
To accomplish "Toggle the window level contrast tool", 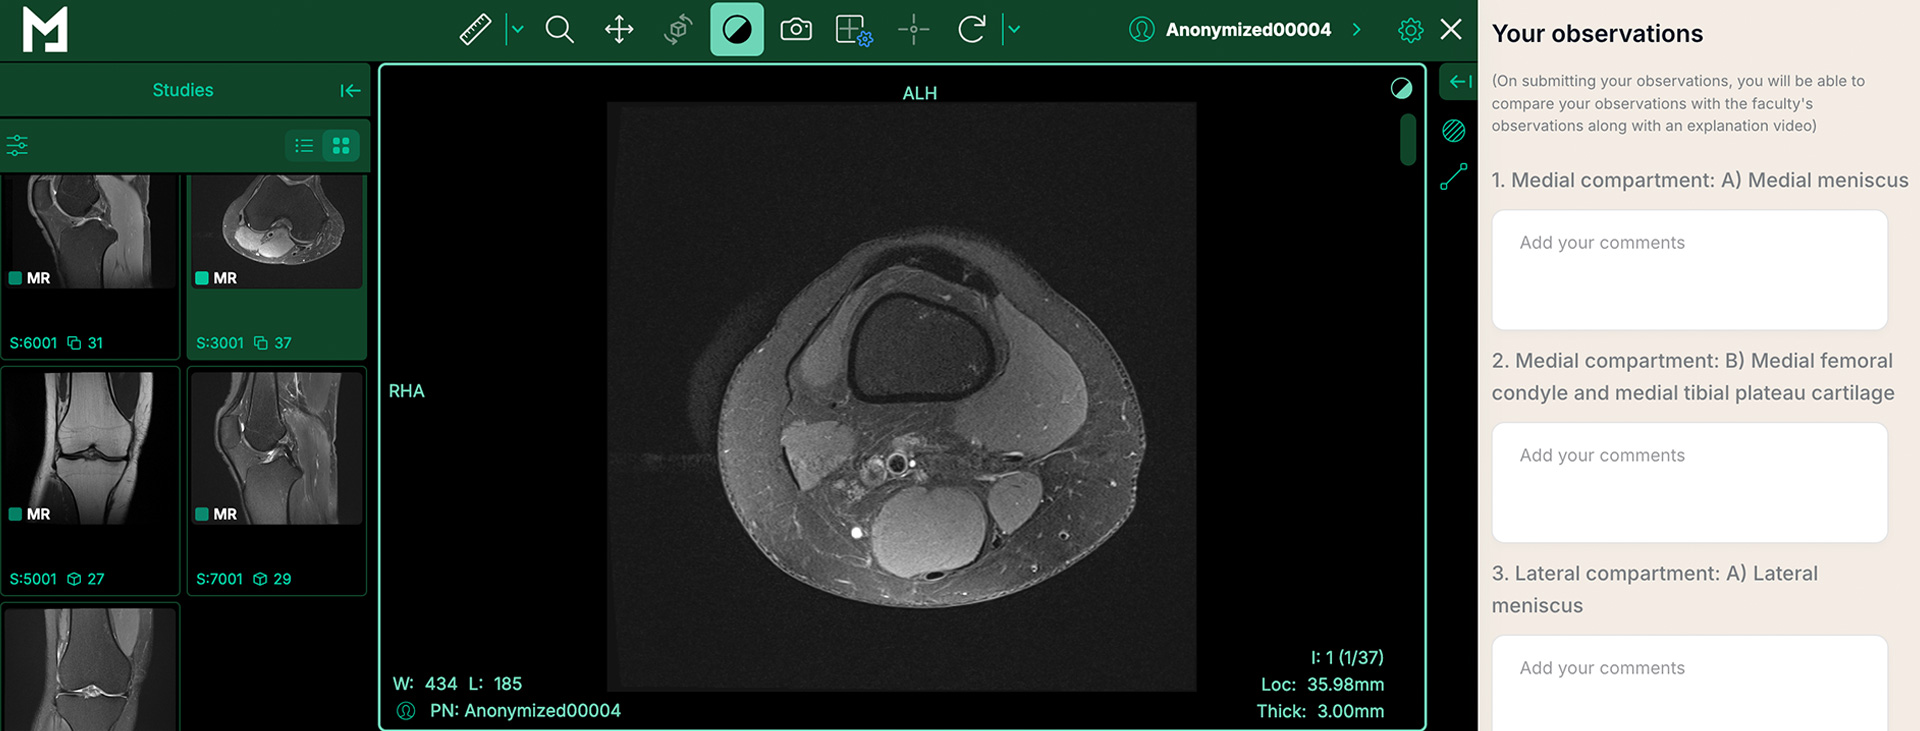I will (736, 30).
